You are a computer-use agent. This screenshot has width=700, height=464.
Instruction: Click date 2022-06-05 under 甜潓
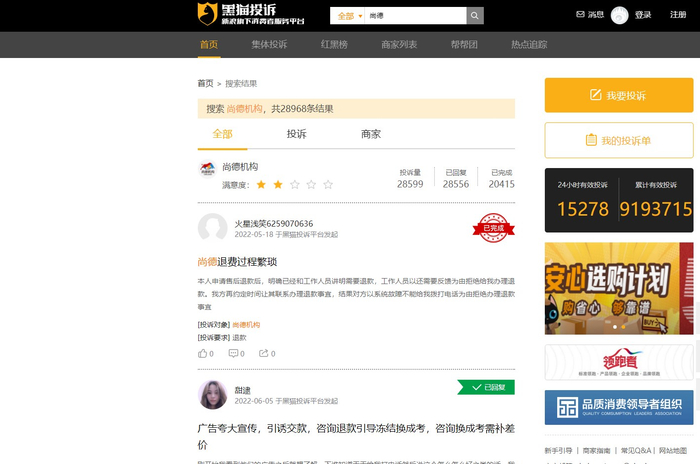[x=254, y=401]
